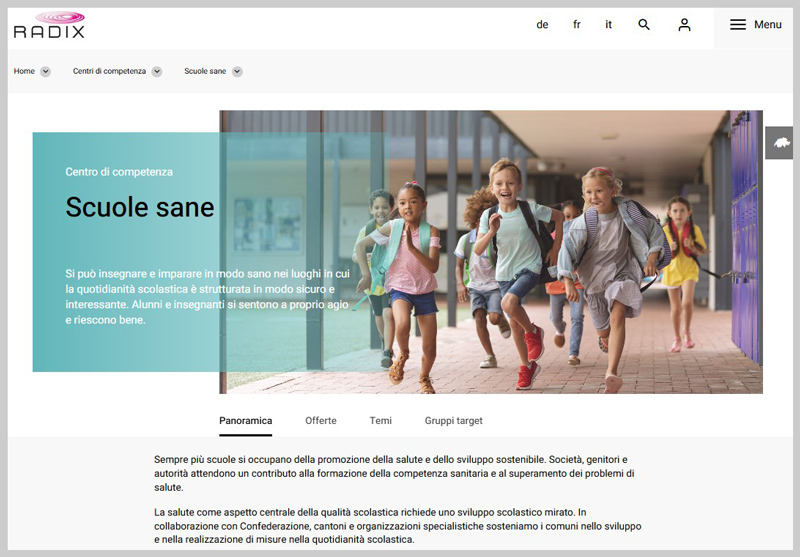
Task: Open the search magnifier icon
Action: click(x=644, y=25)
